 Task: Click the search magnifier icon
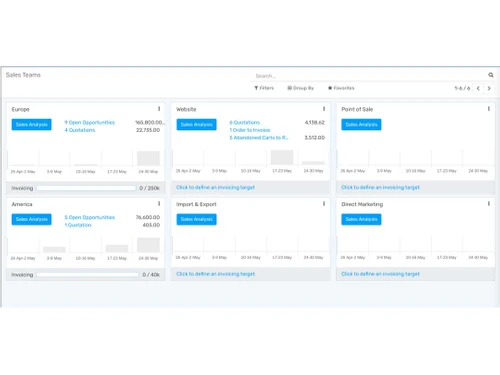(x=491, y=75)
